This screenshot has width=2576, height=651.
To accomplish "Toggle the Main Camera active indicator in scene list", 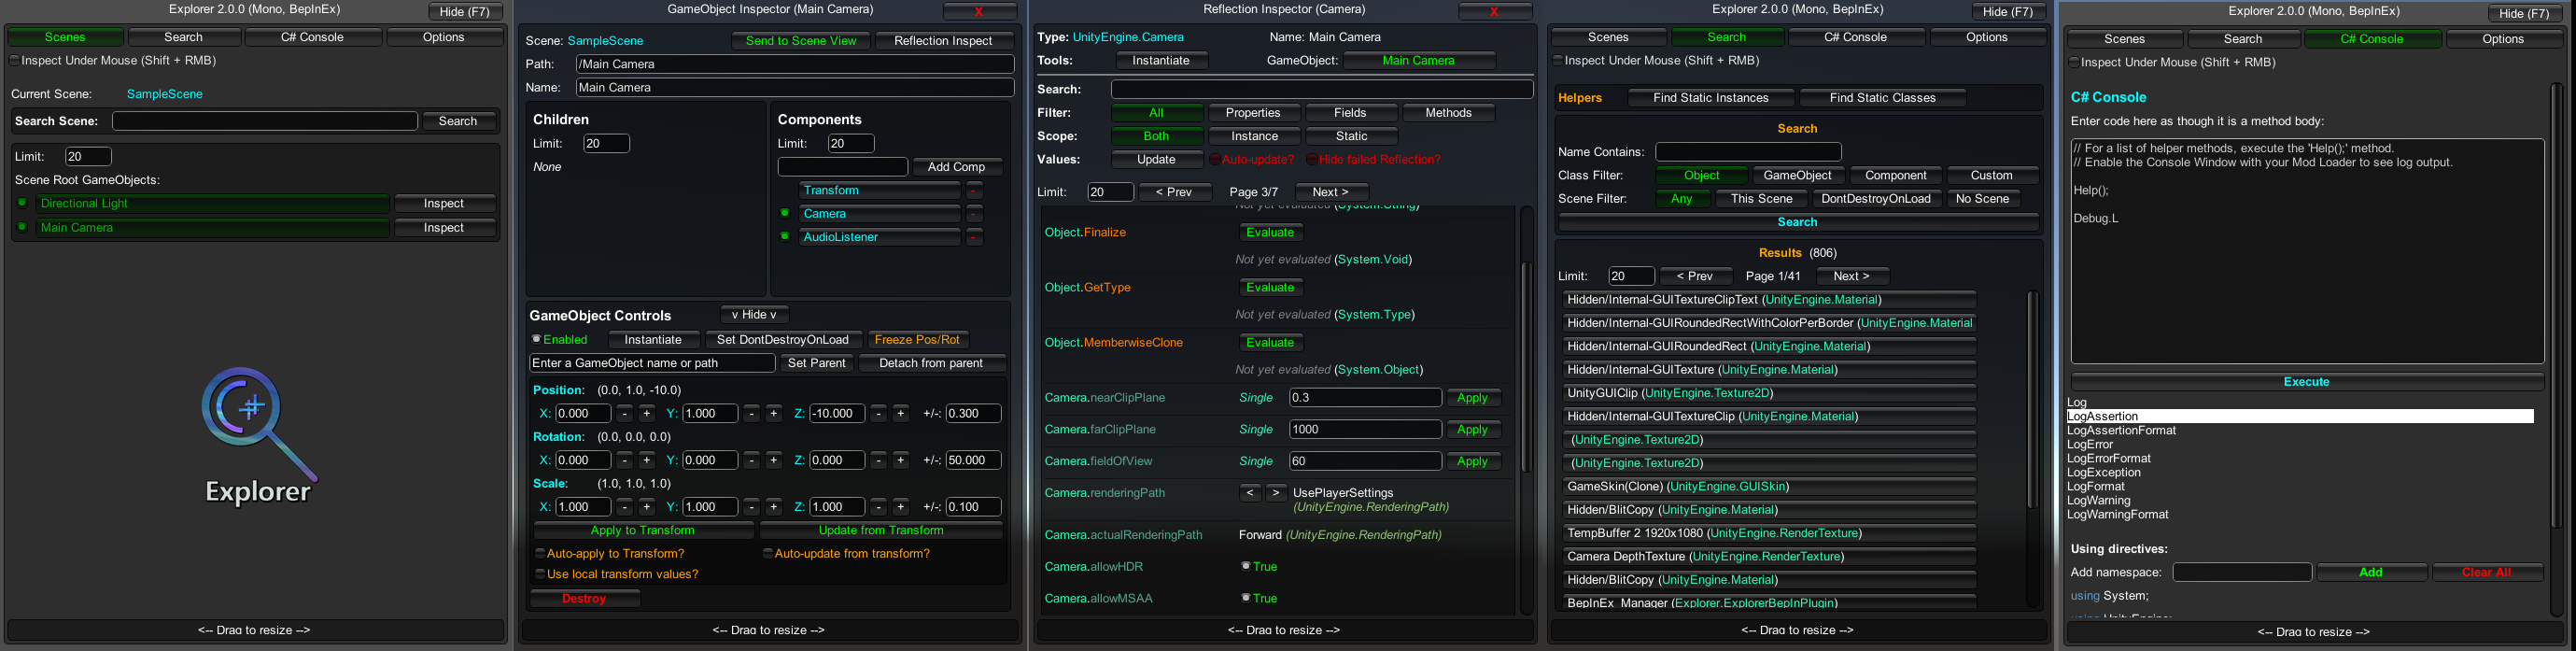I will pos(22,227).
